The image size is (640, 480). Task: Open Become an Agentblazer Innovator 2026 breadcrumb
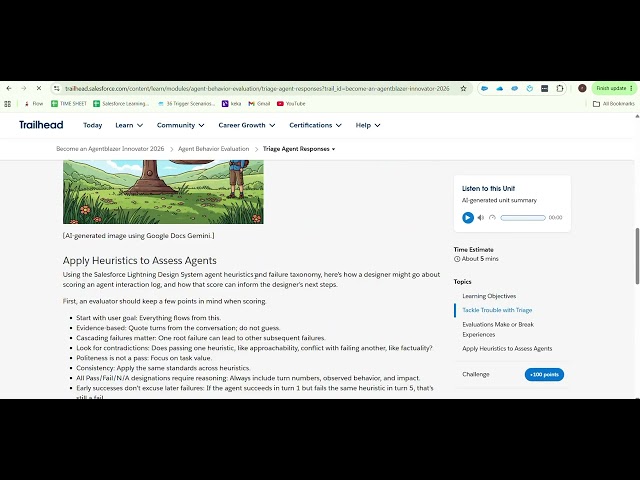[x=110, y=149]
